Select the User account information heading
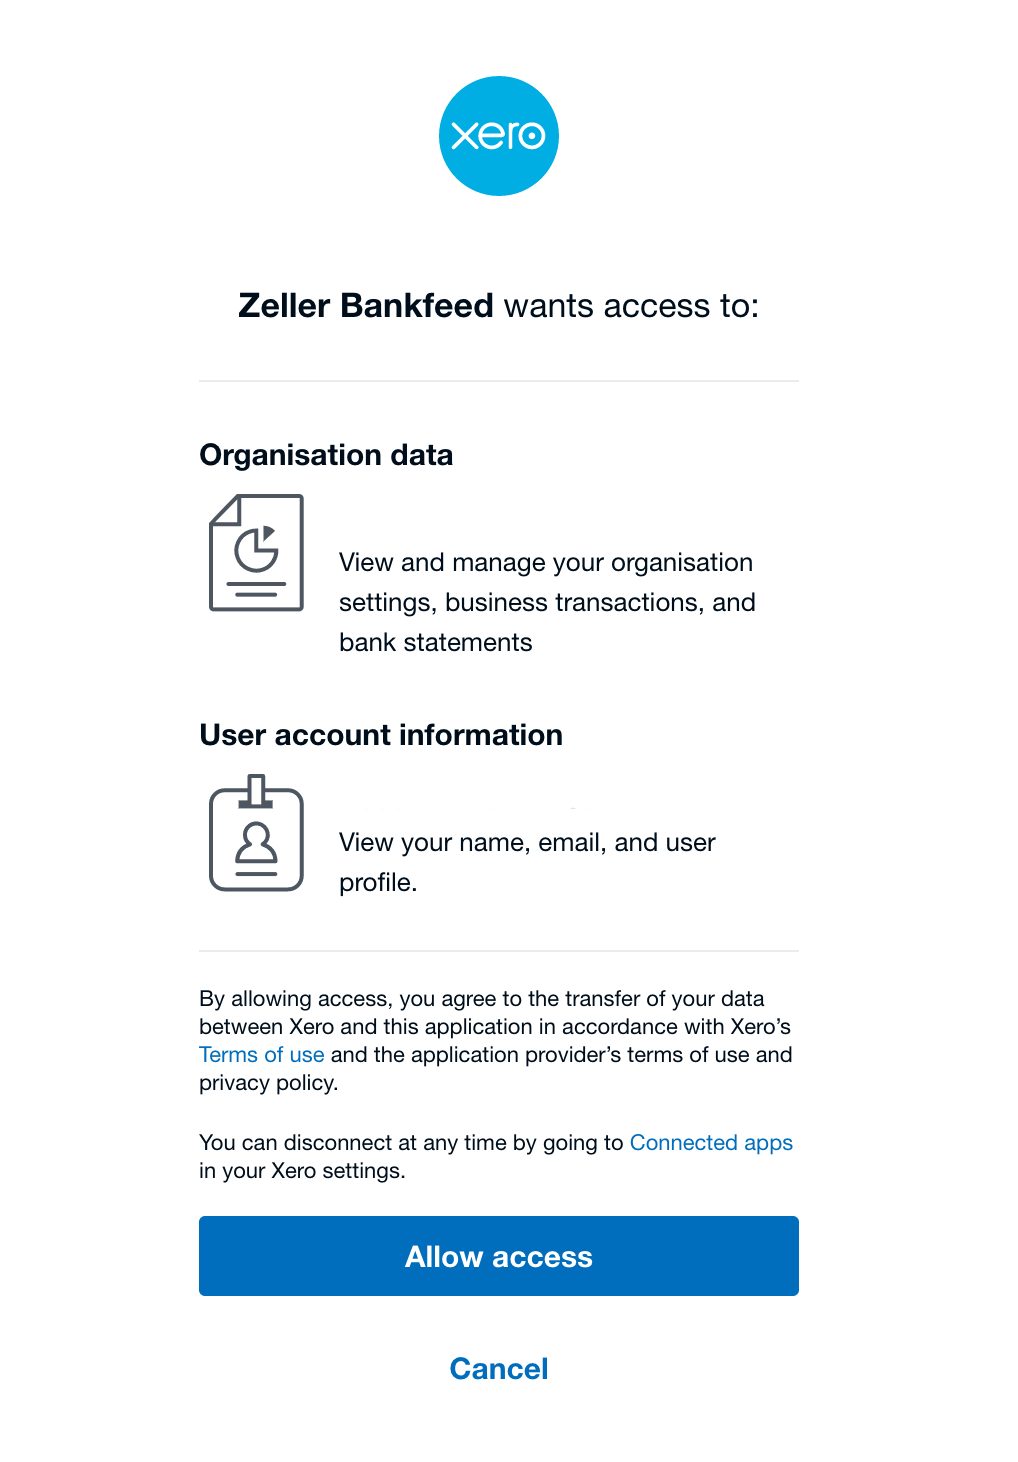The image size is (1018, 1462). pos(381,735)
